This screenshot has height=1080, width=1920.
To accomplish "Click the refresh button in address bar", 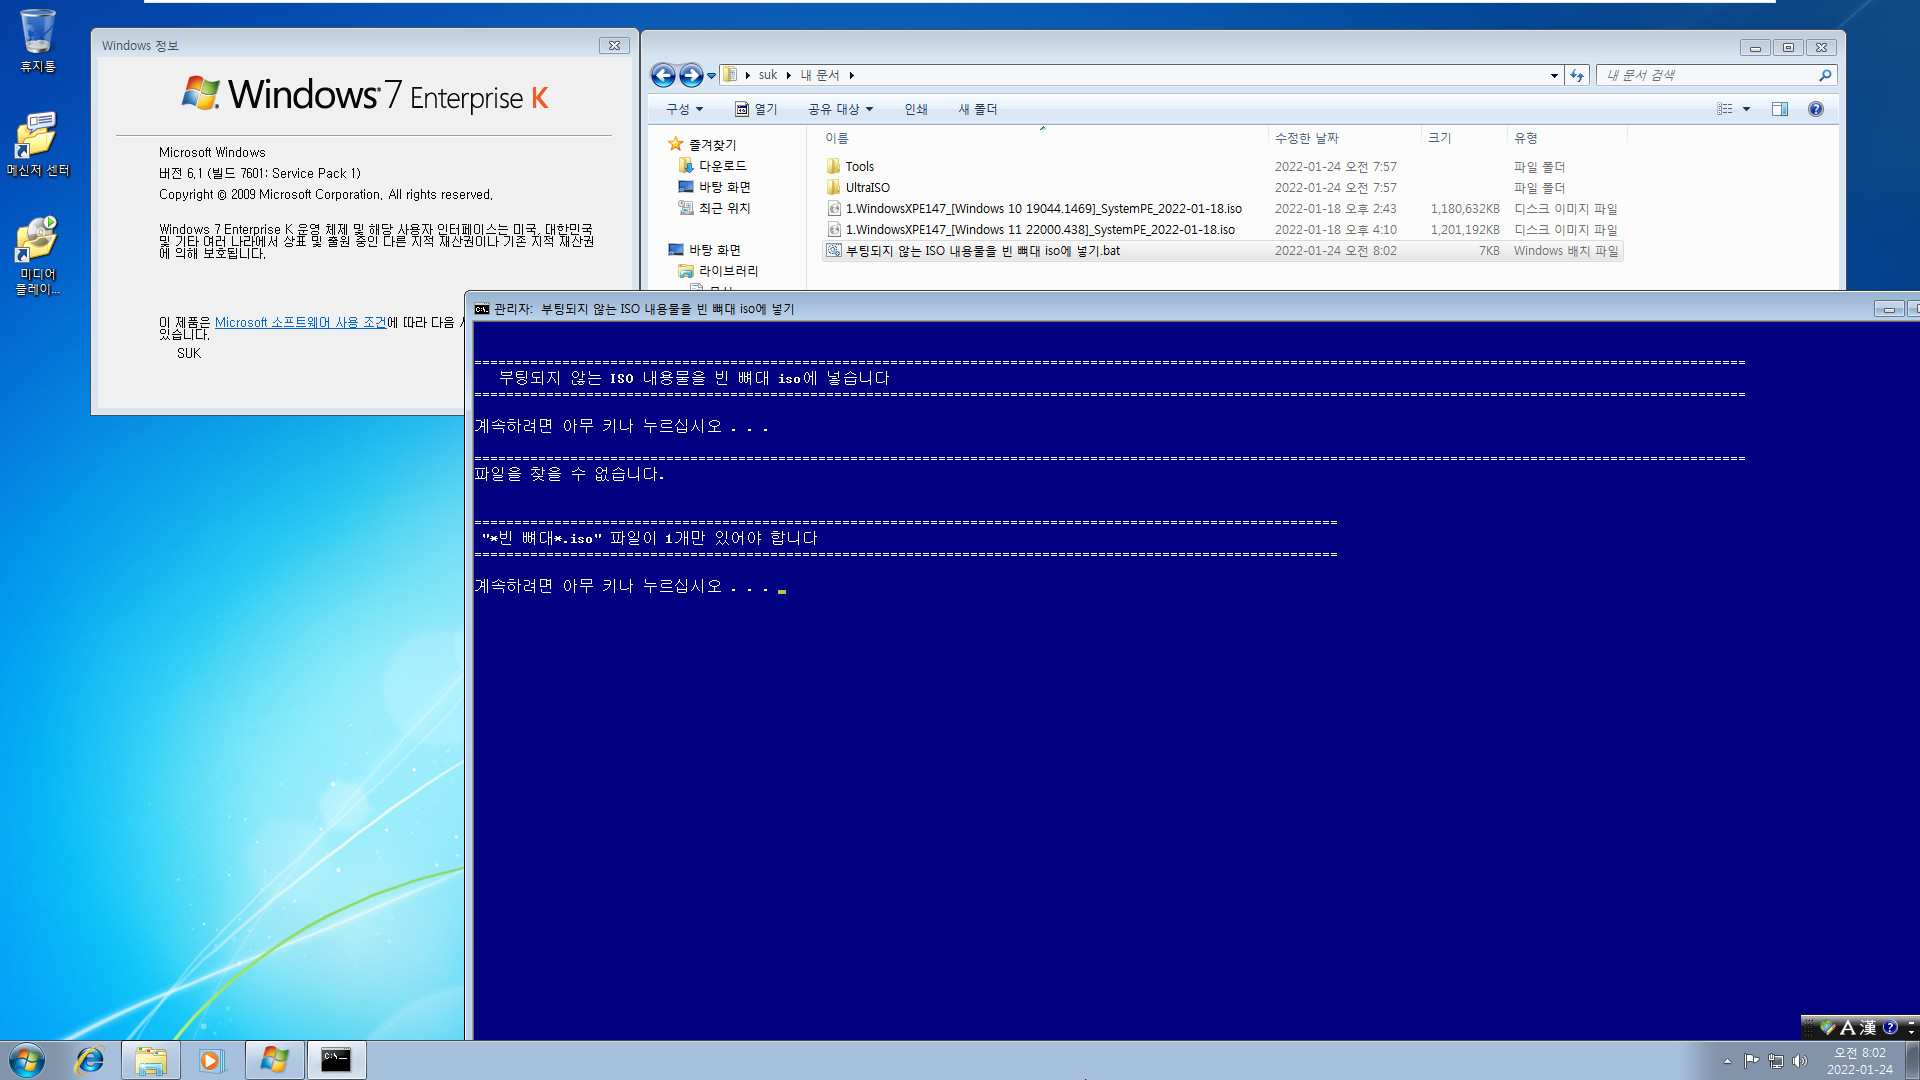I will (x=1577, y=75).
